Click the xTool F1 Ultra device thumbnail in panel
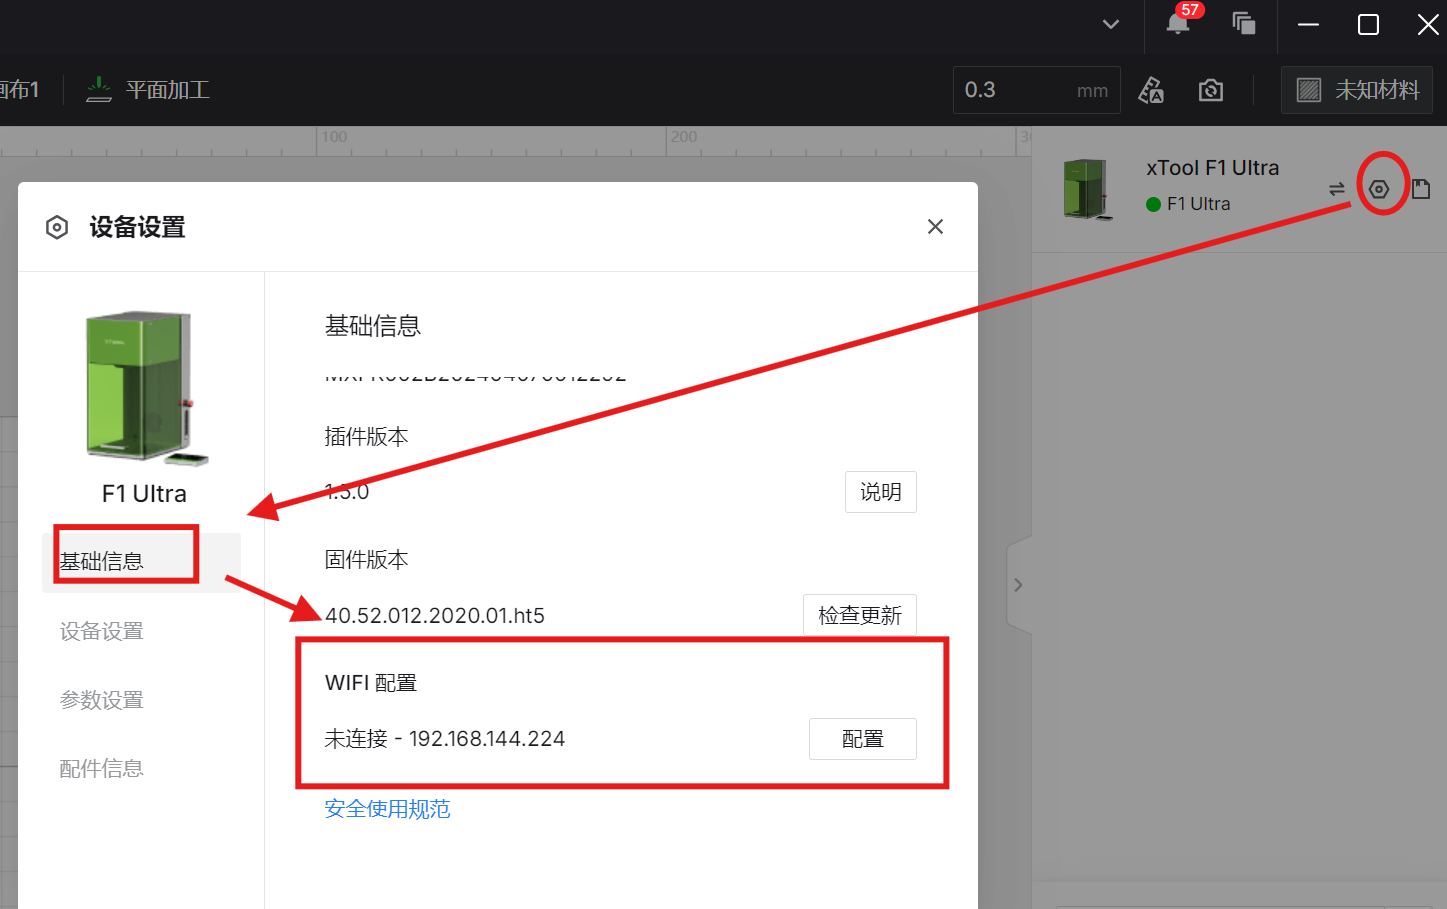Screen dimensions: 1447x909 1087,189
